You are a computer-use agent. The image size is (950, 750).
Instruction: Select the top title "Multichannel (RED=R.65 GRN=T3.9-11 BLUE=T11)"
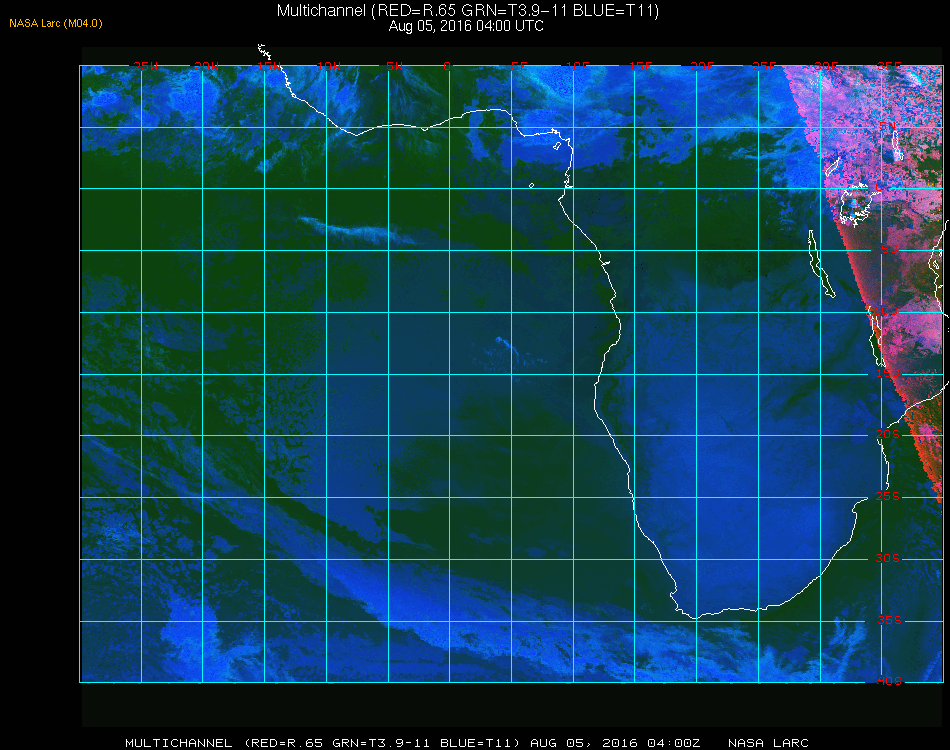tap(468, 11)
